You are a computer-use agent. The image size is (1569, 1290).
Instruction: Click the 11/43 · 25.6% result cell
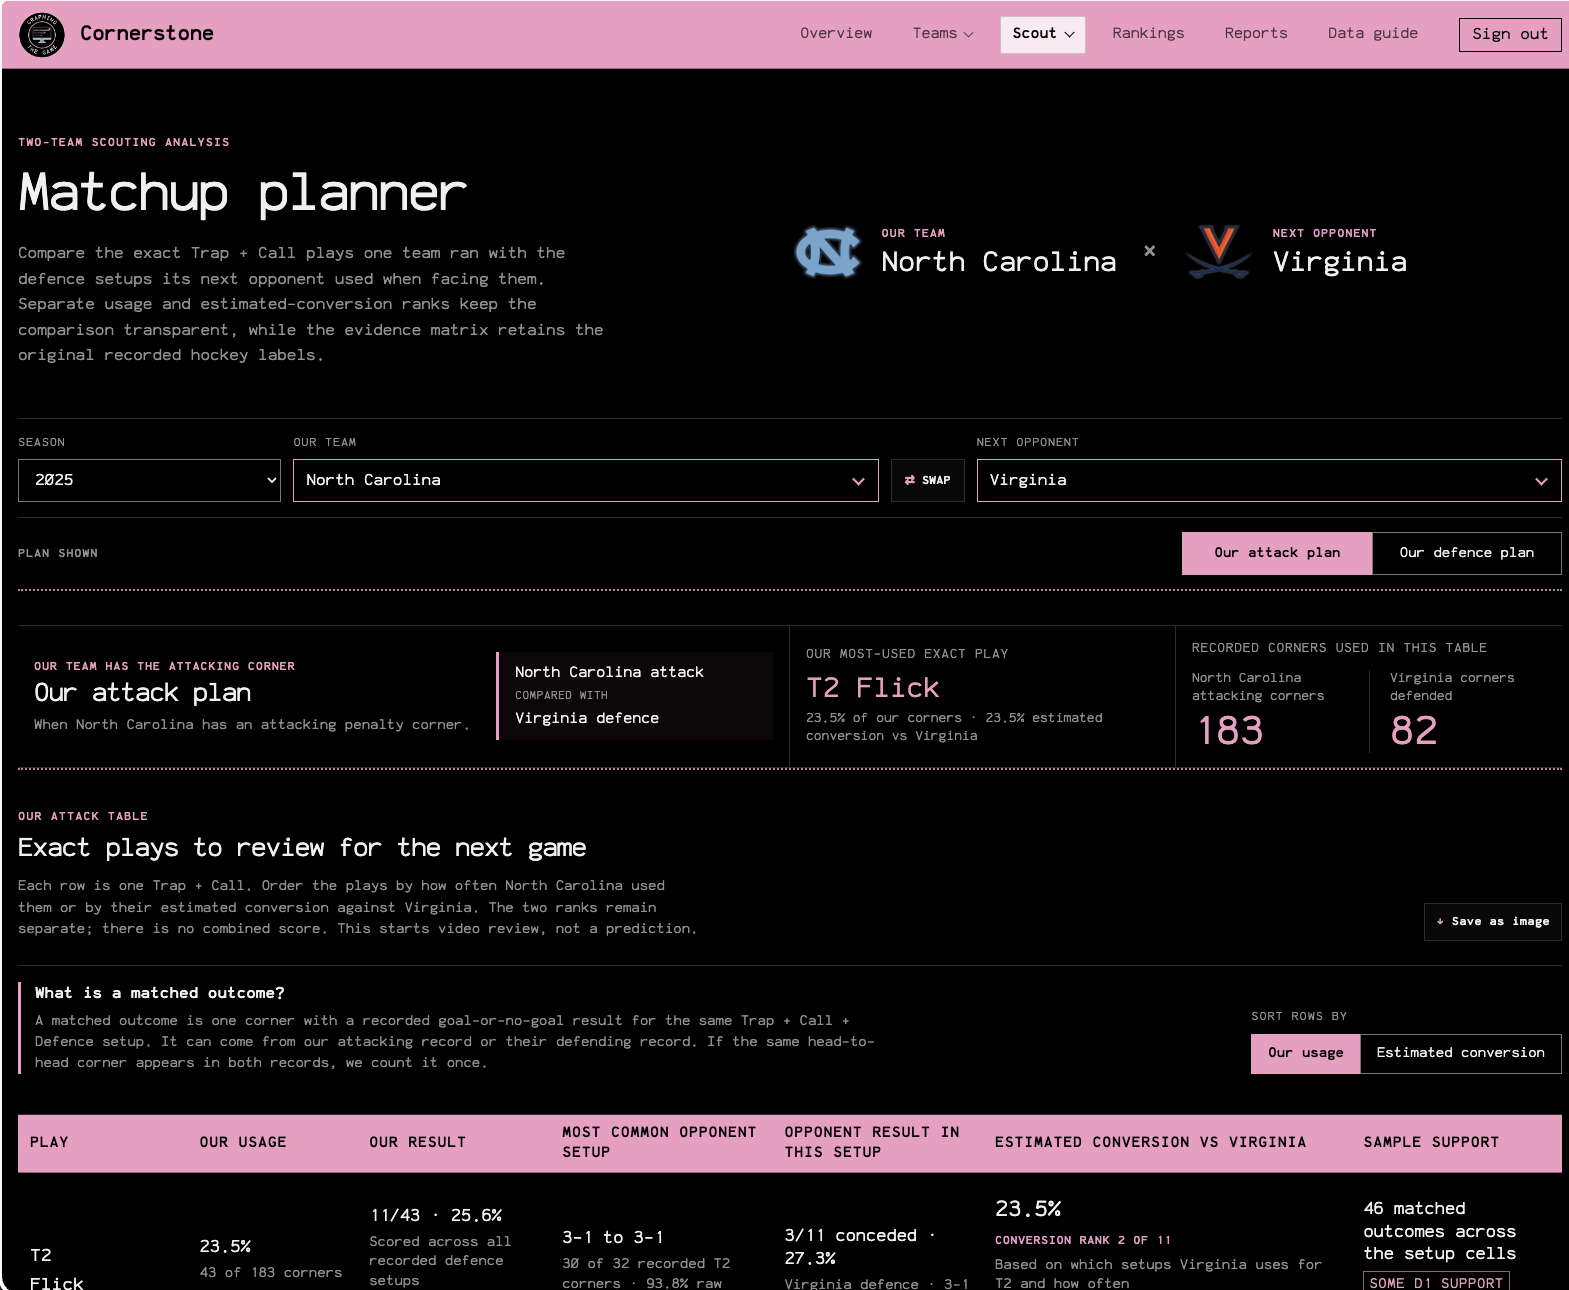pos(436,1216)
